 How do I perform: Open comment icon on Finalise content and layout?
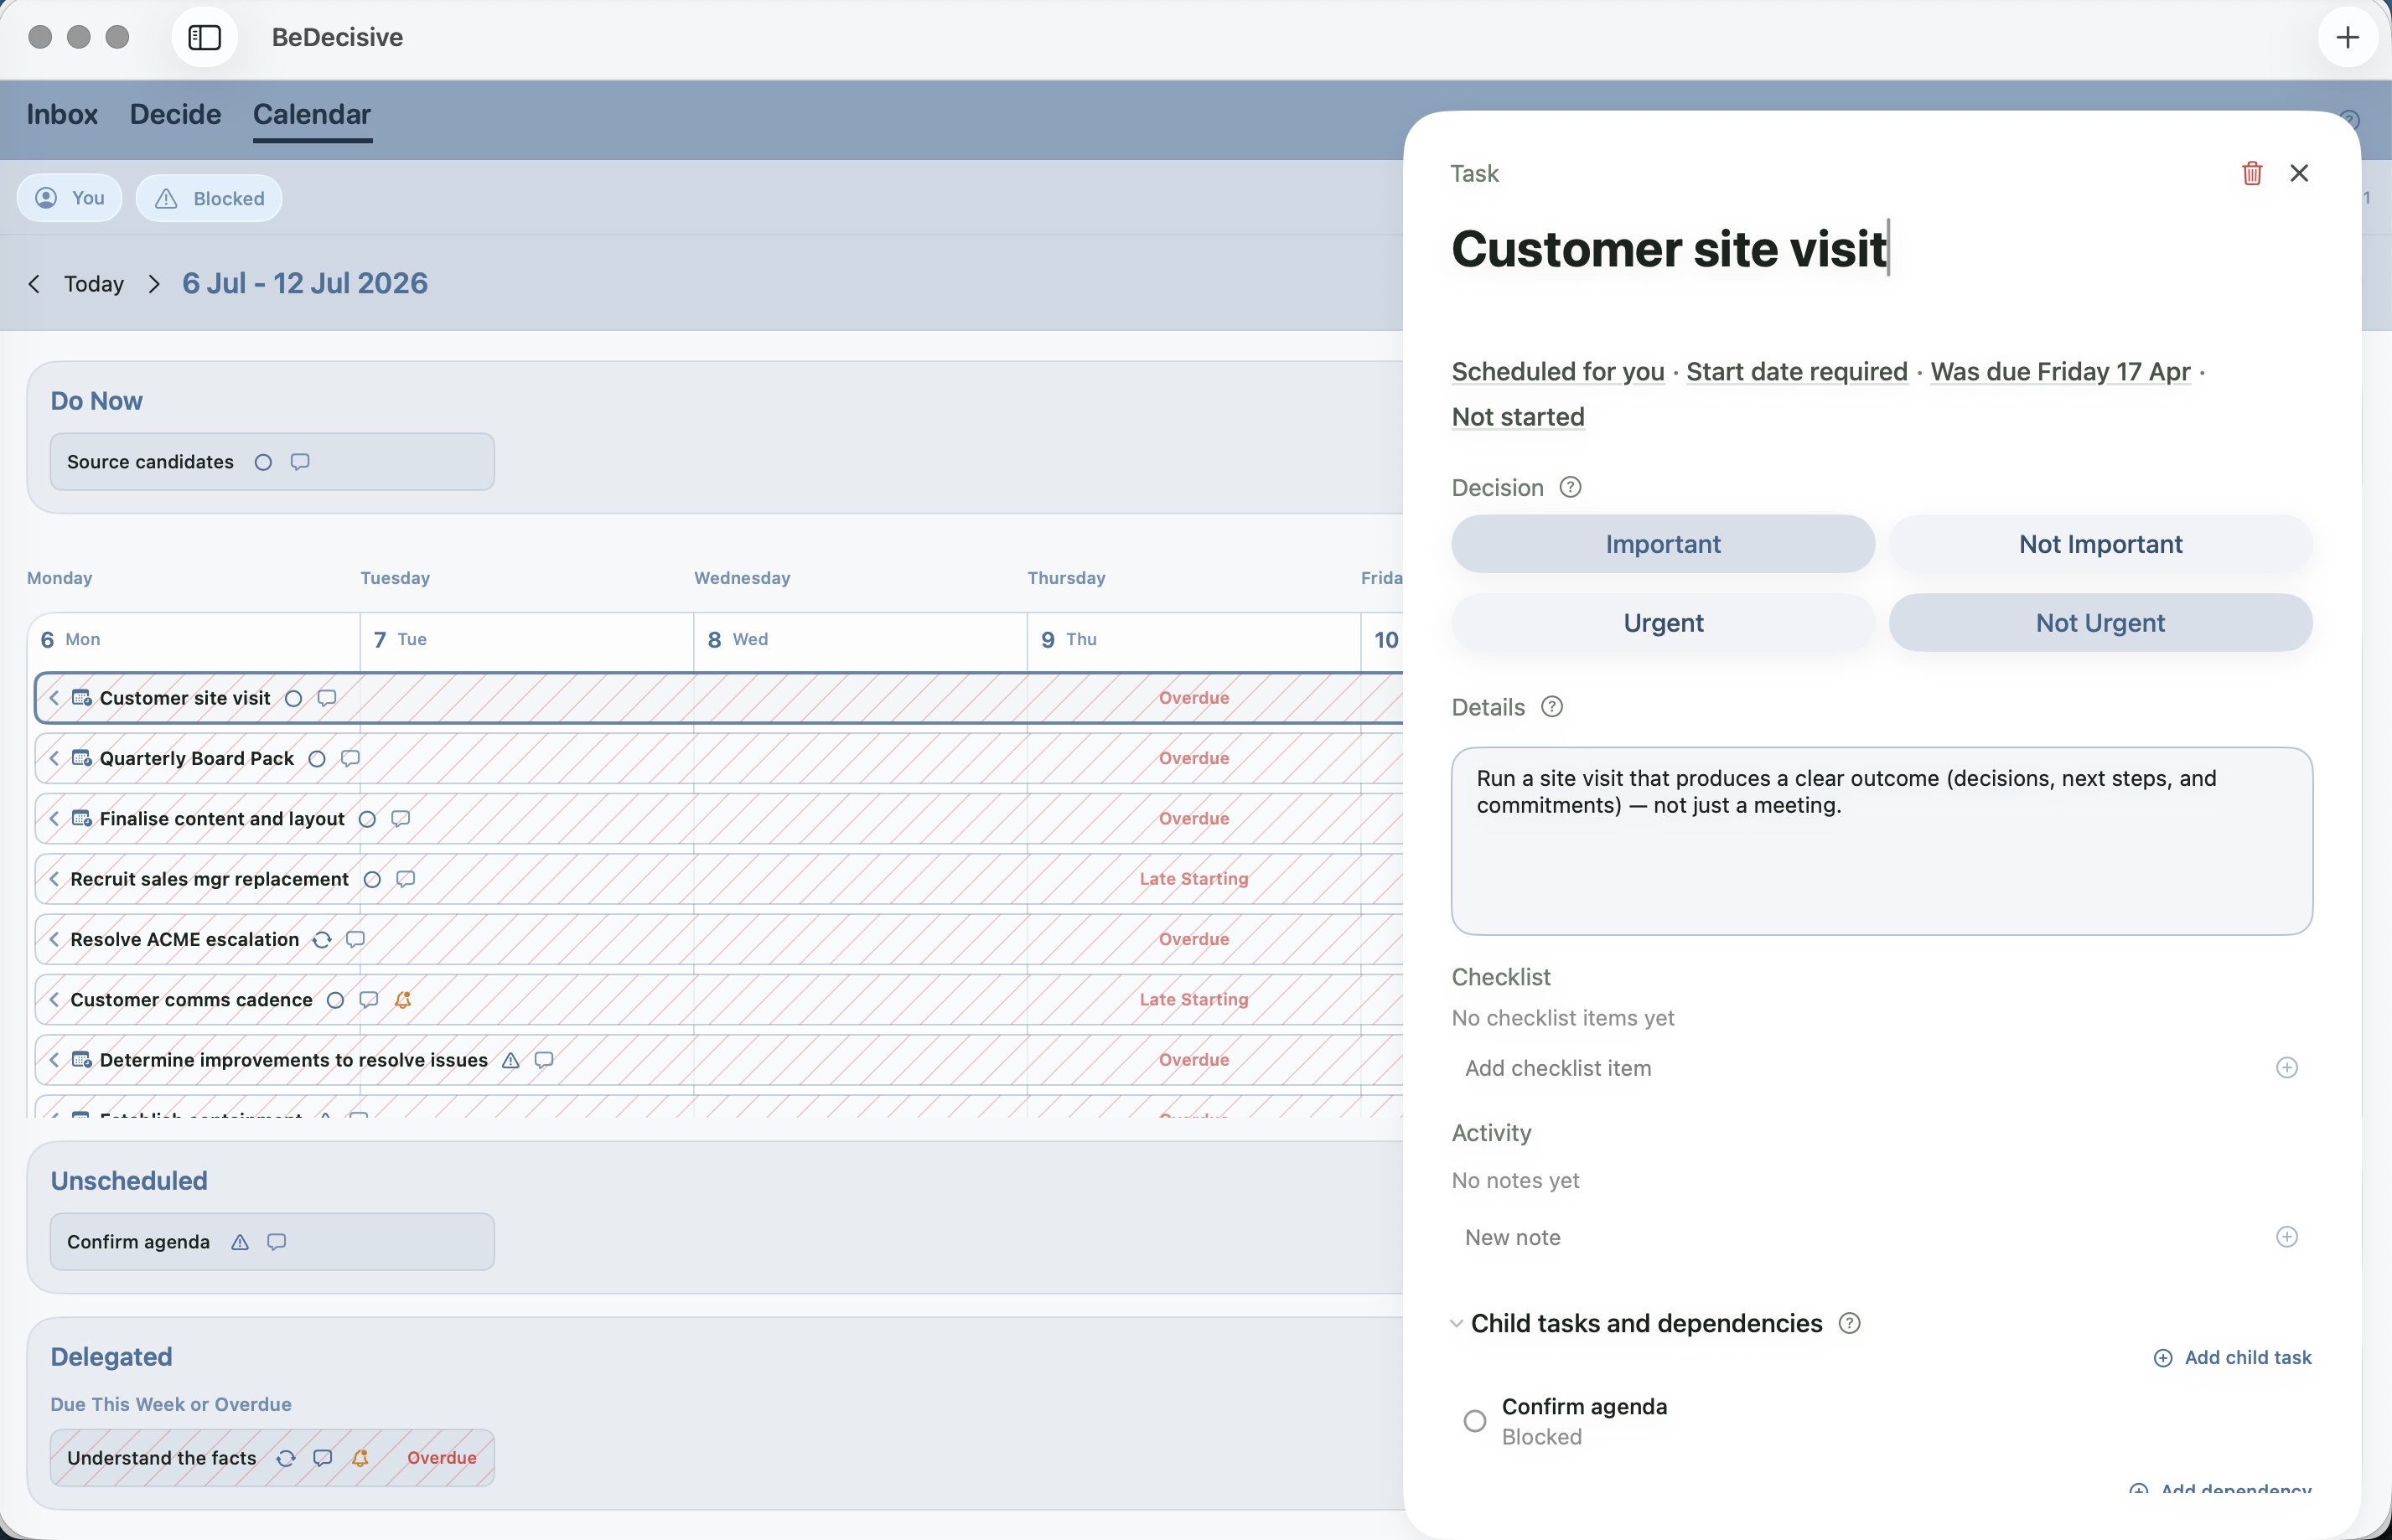(x=401, y=819)
